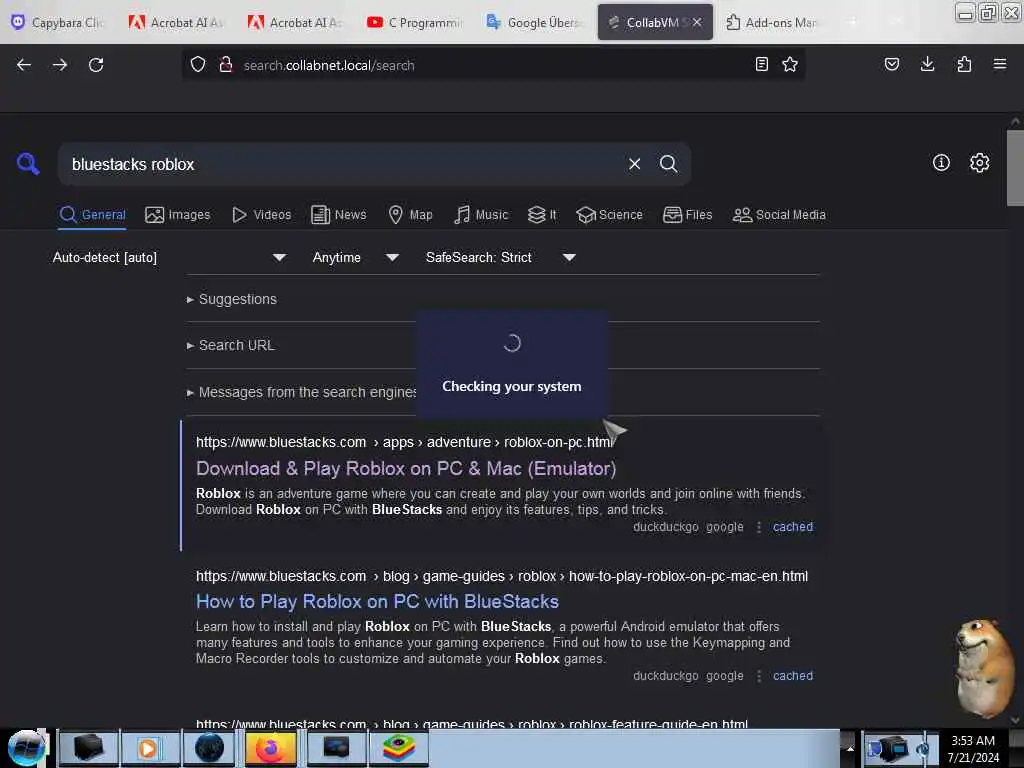Clear the search query with the X
1024x768 pixels.
pos(634,164)
